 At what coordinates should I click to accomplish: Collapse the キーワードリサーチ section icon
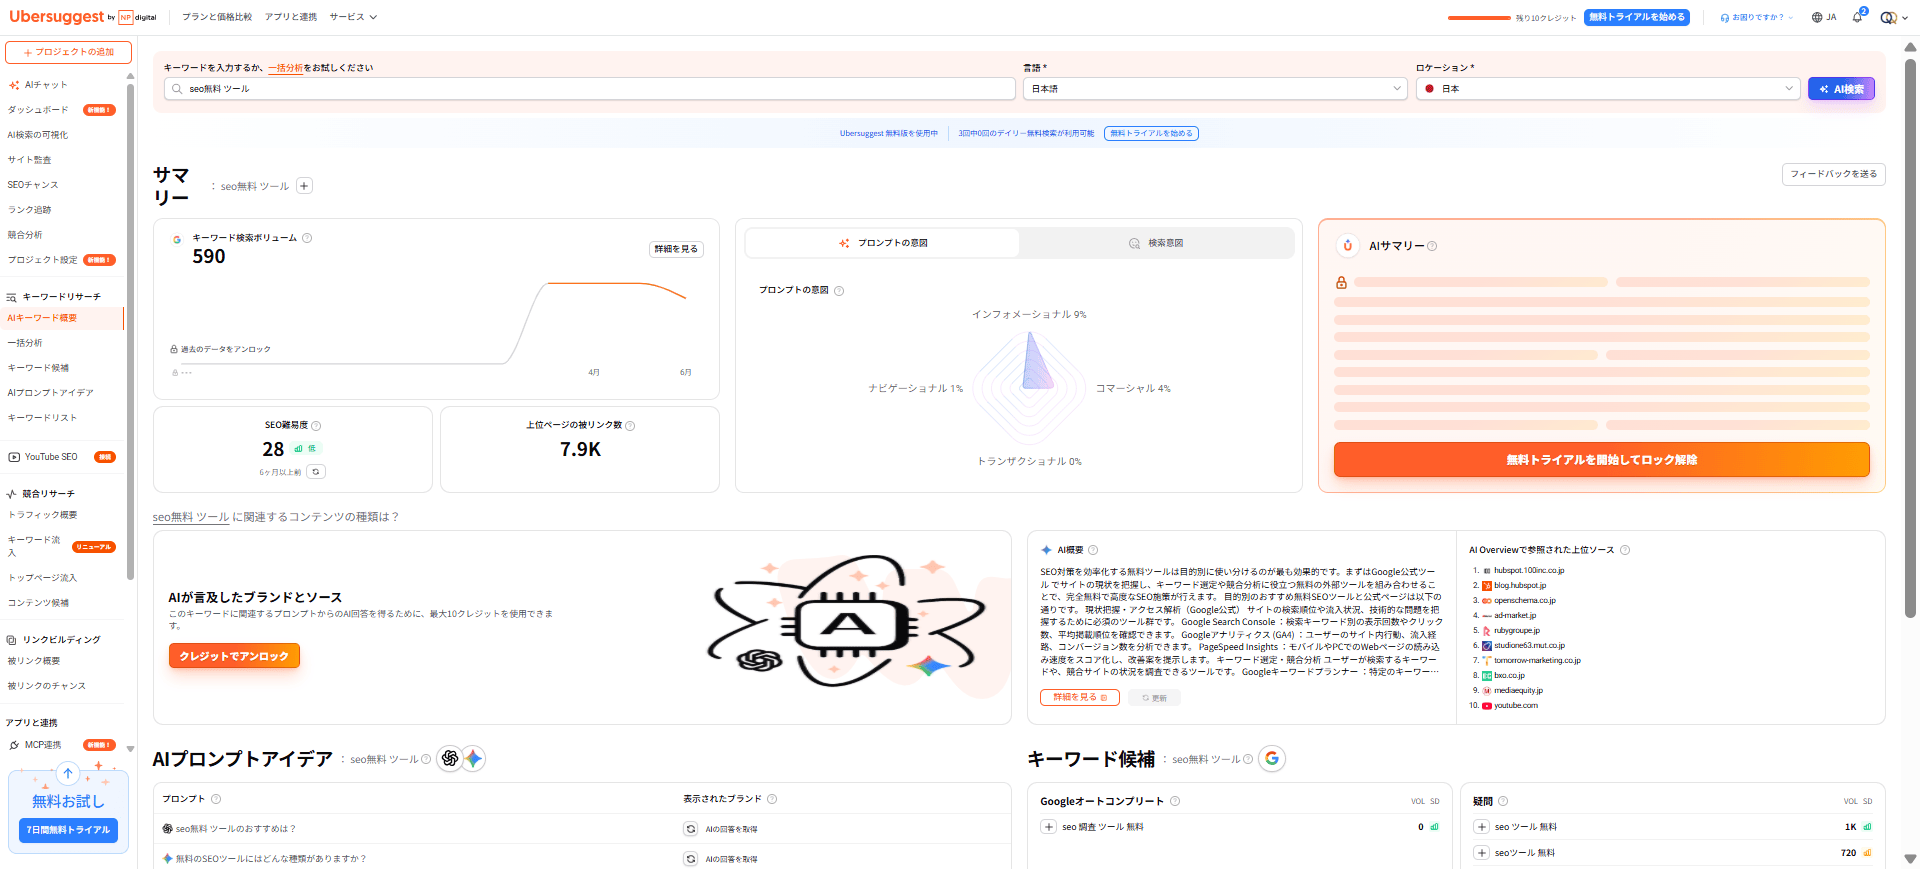[x=11, y=297]
